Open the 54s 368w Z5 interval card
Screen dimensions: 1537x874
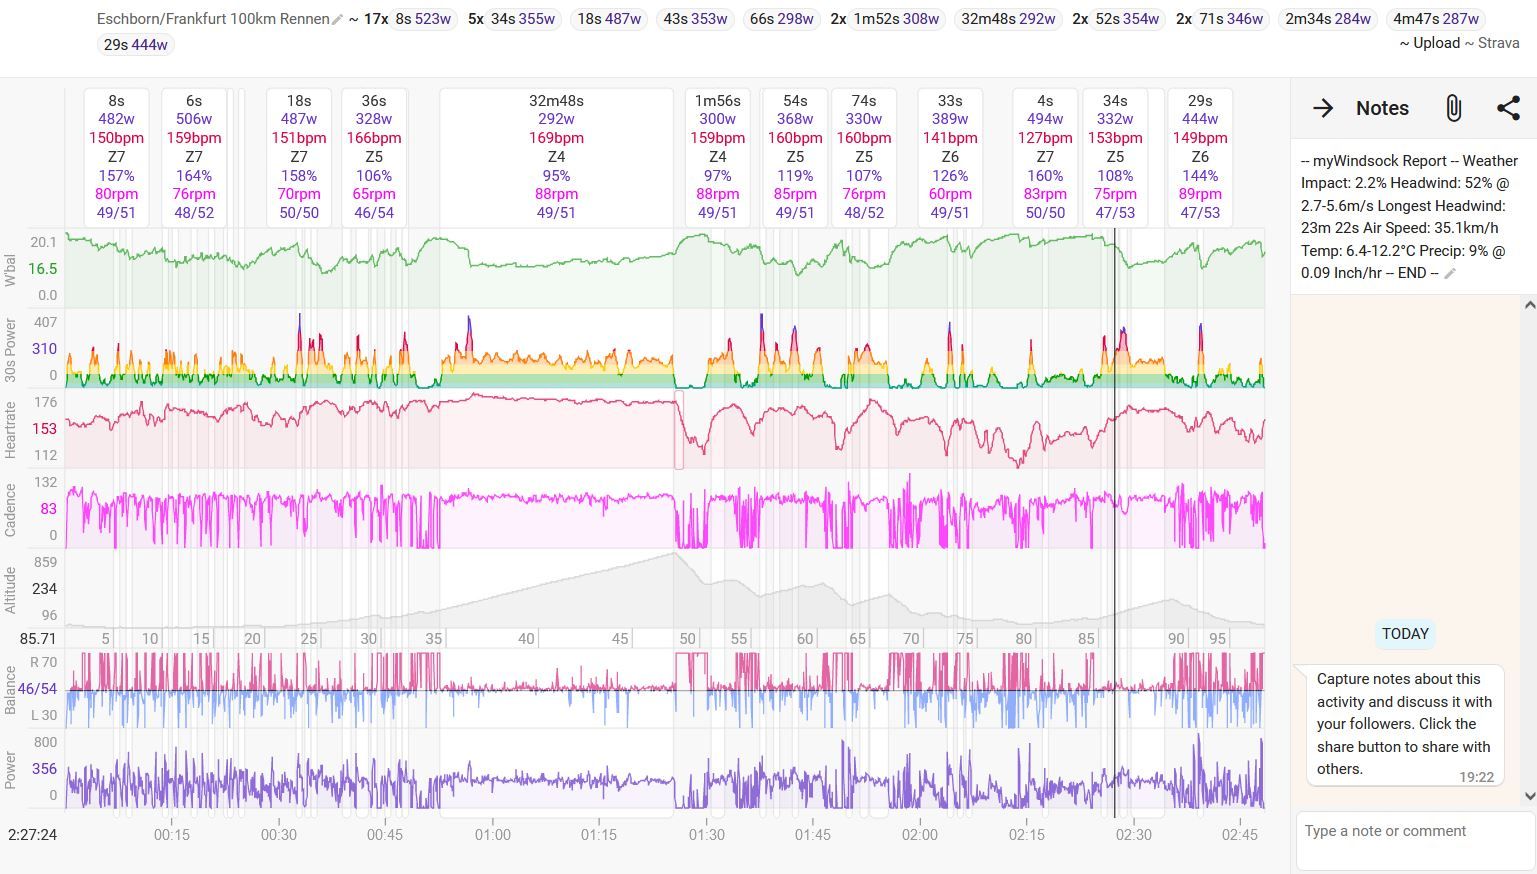click(x=795, y=157)
